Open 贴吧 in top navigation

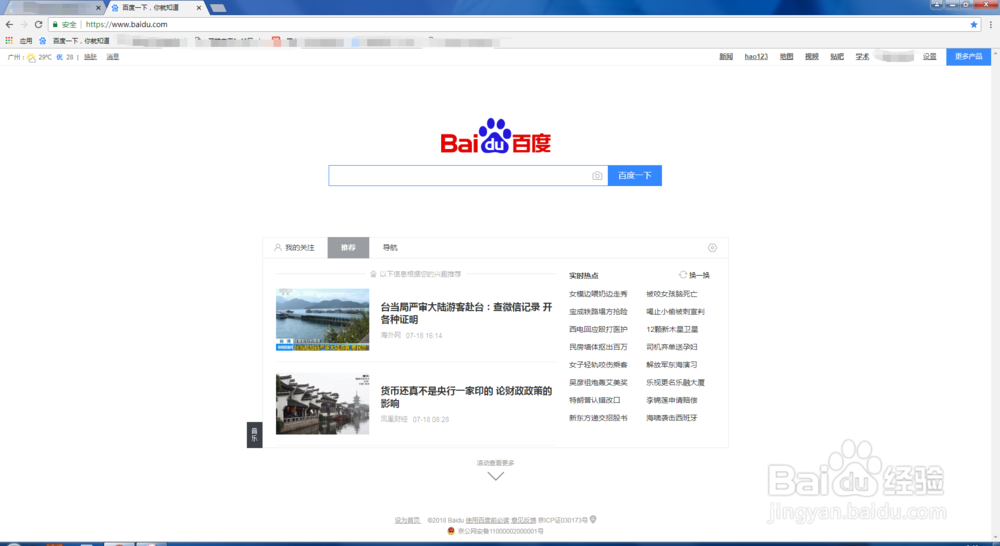(x=837, y=57)
